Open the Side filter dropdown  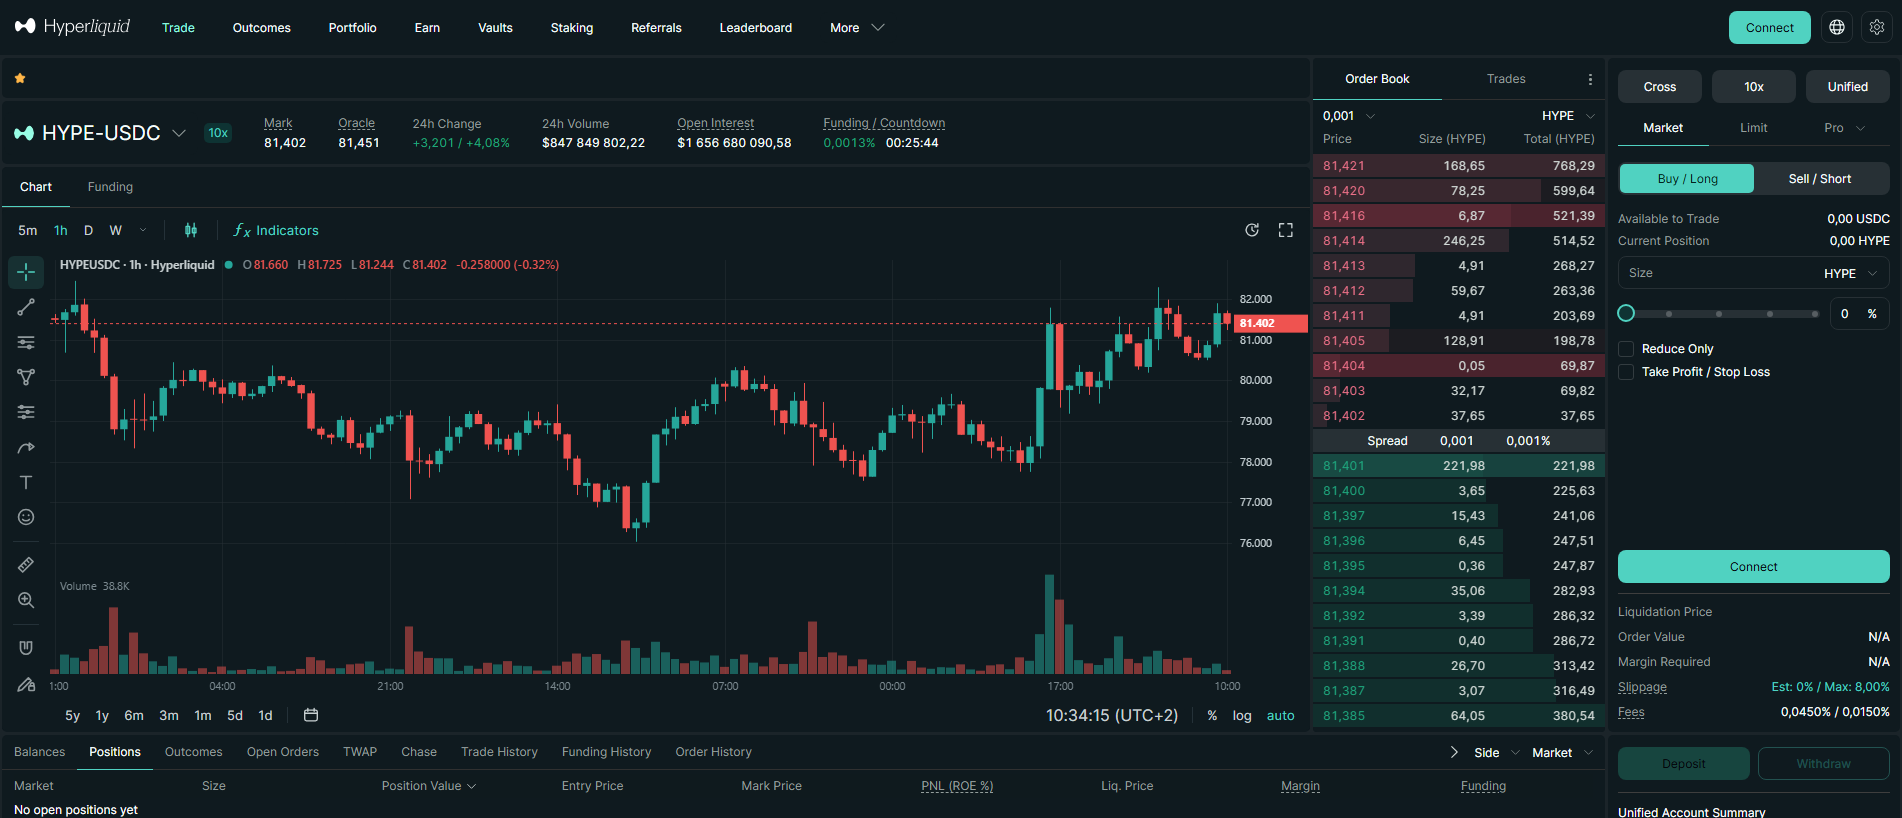tap(1497, 753)
